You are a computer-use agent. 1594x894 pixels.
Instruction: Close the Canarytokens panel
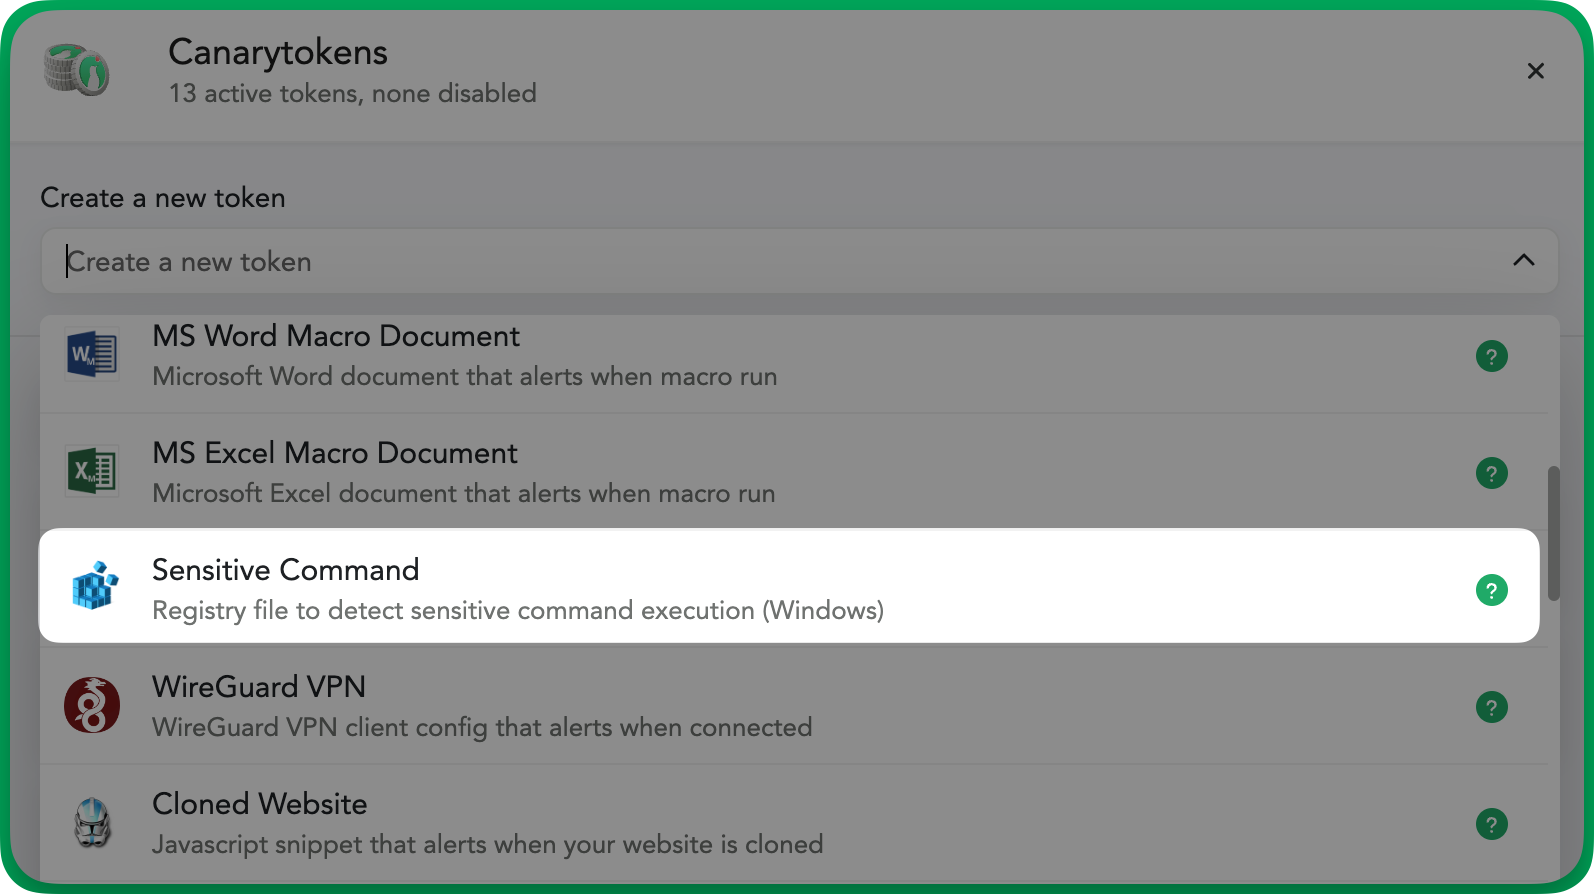(1536, 71)
